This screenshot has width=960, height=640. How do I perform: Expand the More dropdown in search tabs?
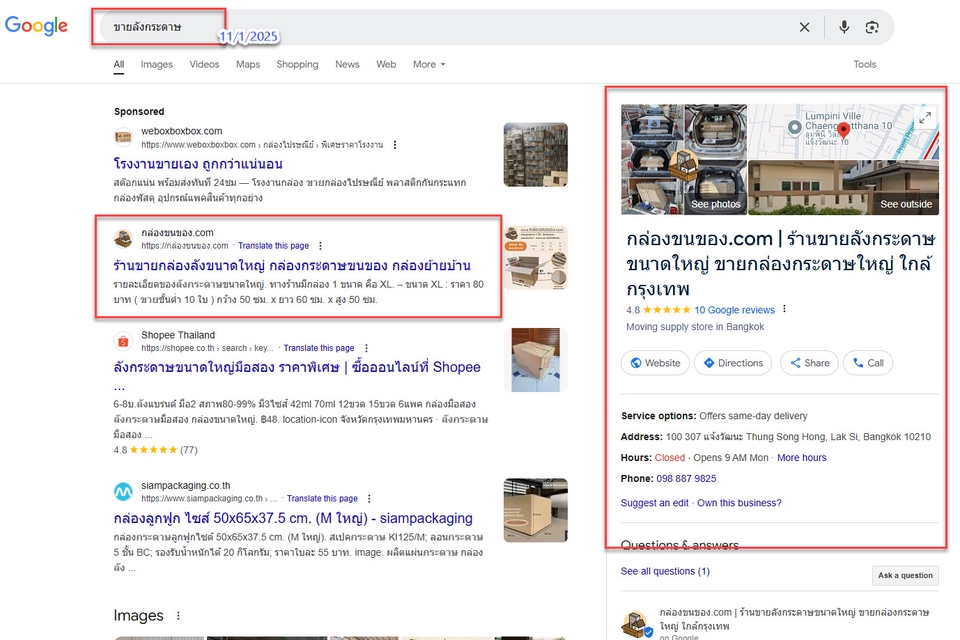429,64
